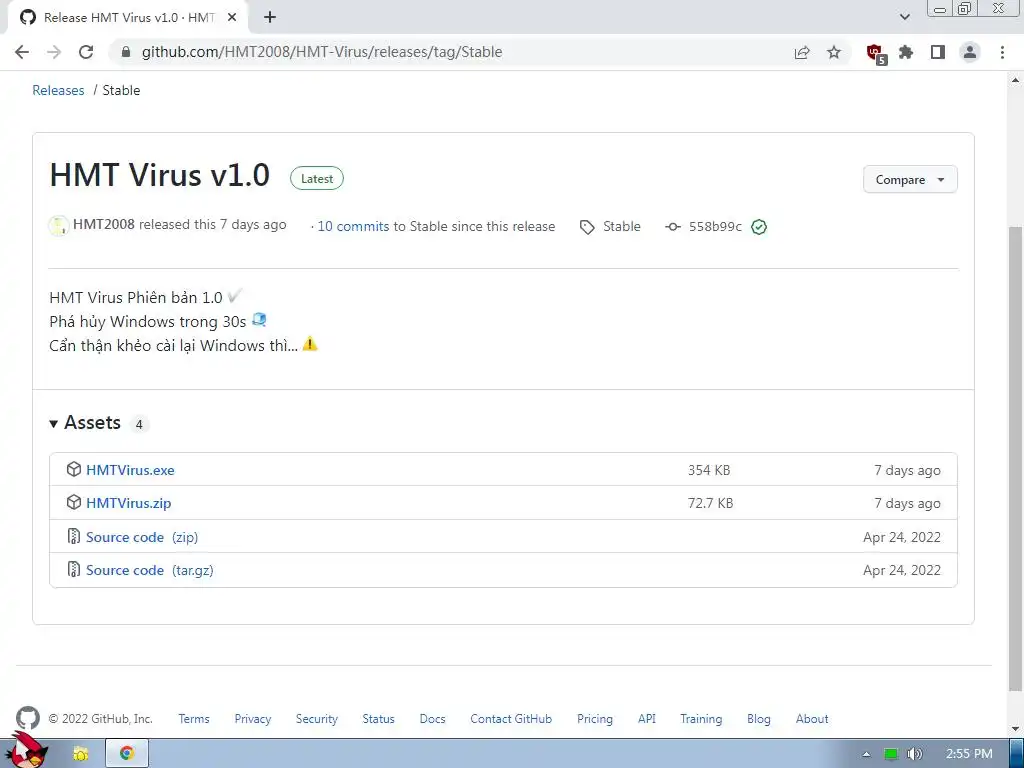Open the Terms footer link
1024x768 pixels.
pyautogui.click(x=194, y=718)
